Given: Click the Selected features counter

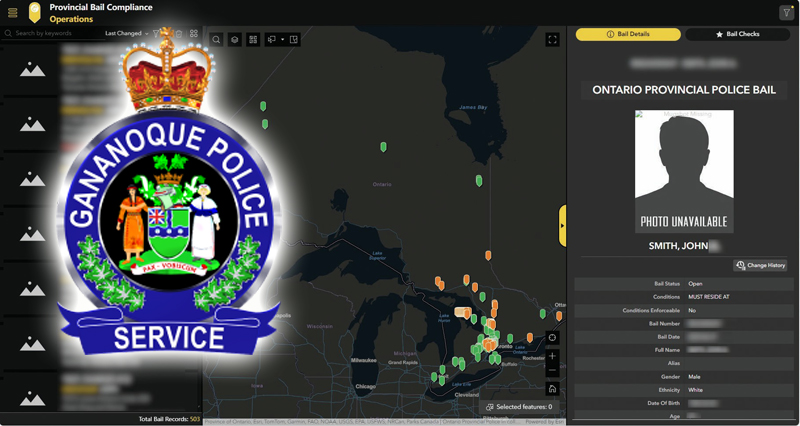Looking at the screenshot, I should pos(518,407).
